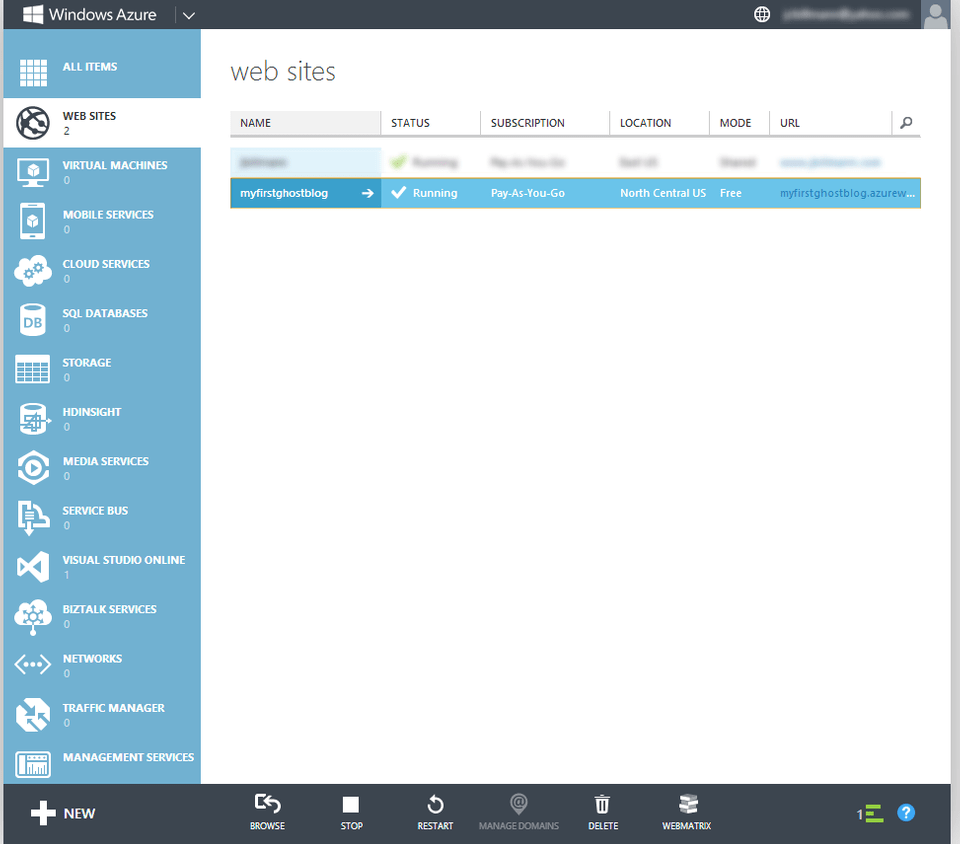Open the site in WebMatrix

pos(688,804)
